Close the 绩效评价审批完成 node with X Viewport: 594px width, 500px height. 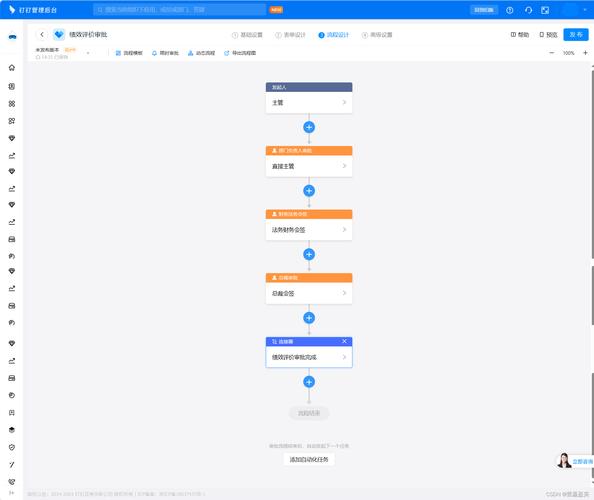[x=344, y=341]
